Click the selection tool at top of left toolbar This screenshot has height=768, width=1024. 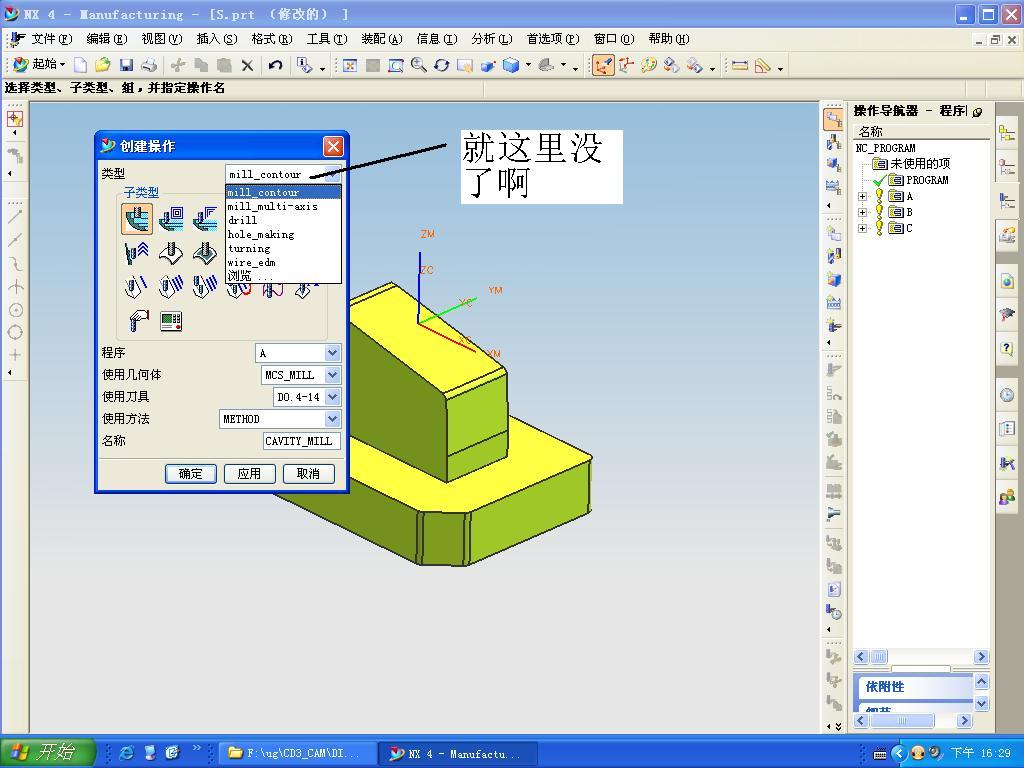[x=14, y=119]
